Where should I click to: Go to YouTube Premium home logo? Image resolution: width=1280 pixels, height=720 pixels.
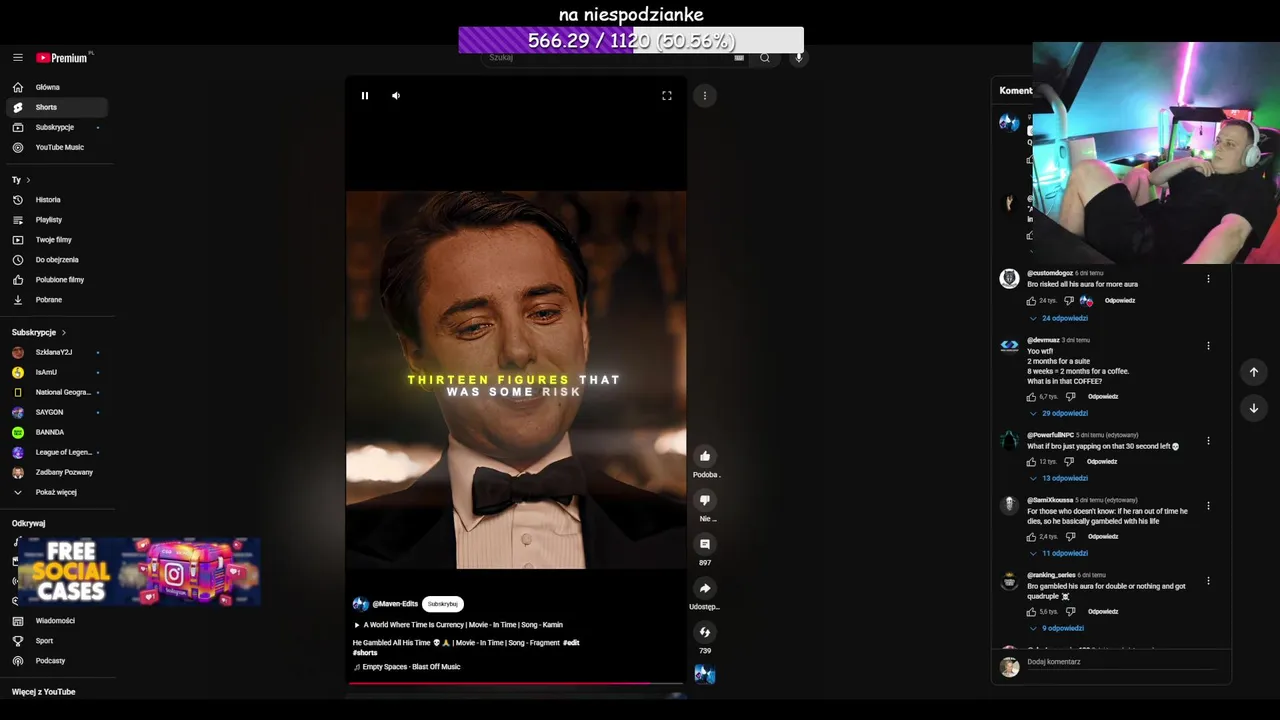click(63, 58)
